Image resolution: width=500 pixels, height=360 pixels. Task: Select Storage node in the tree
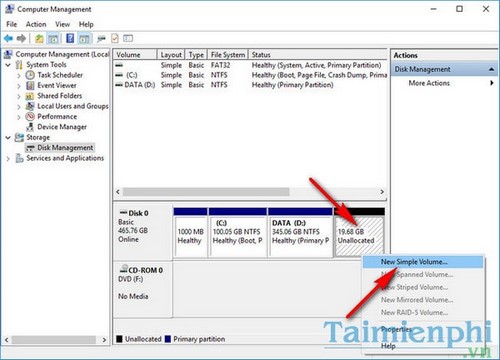tap(38, 137)
